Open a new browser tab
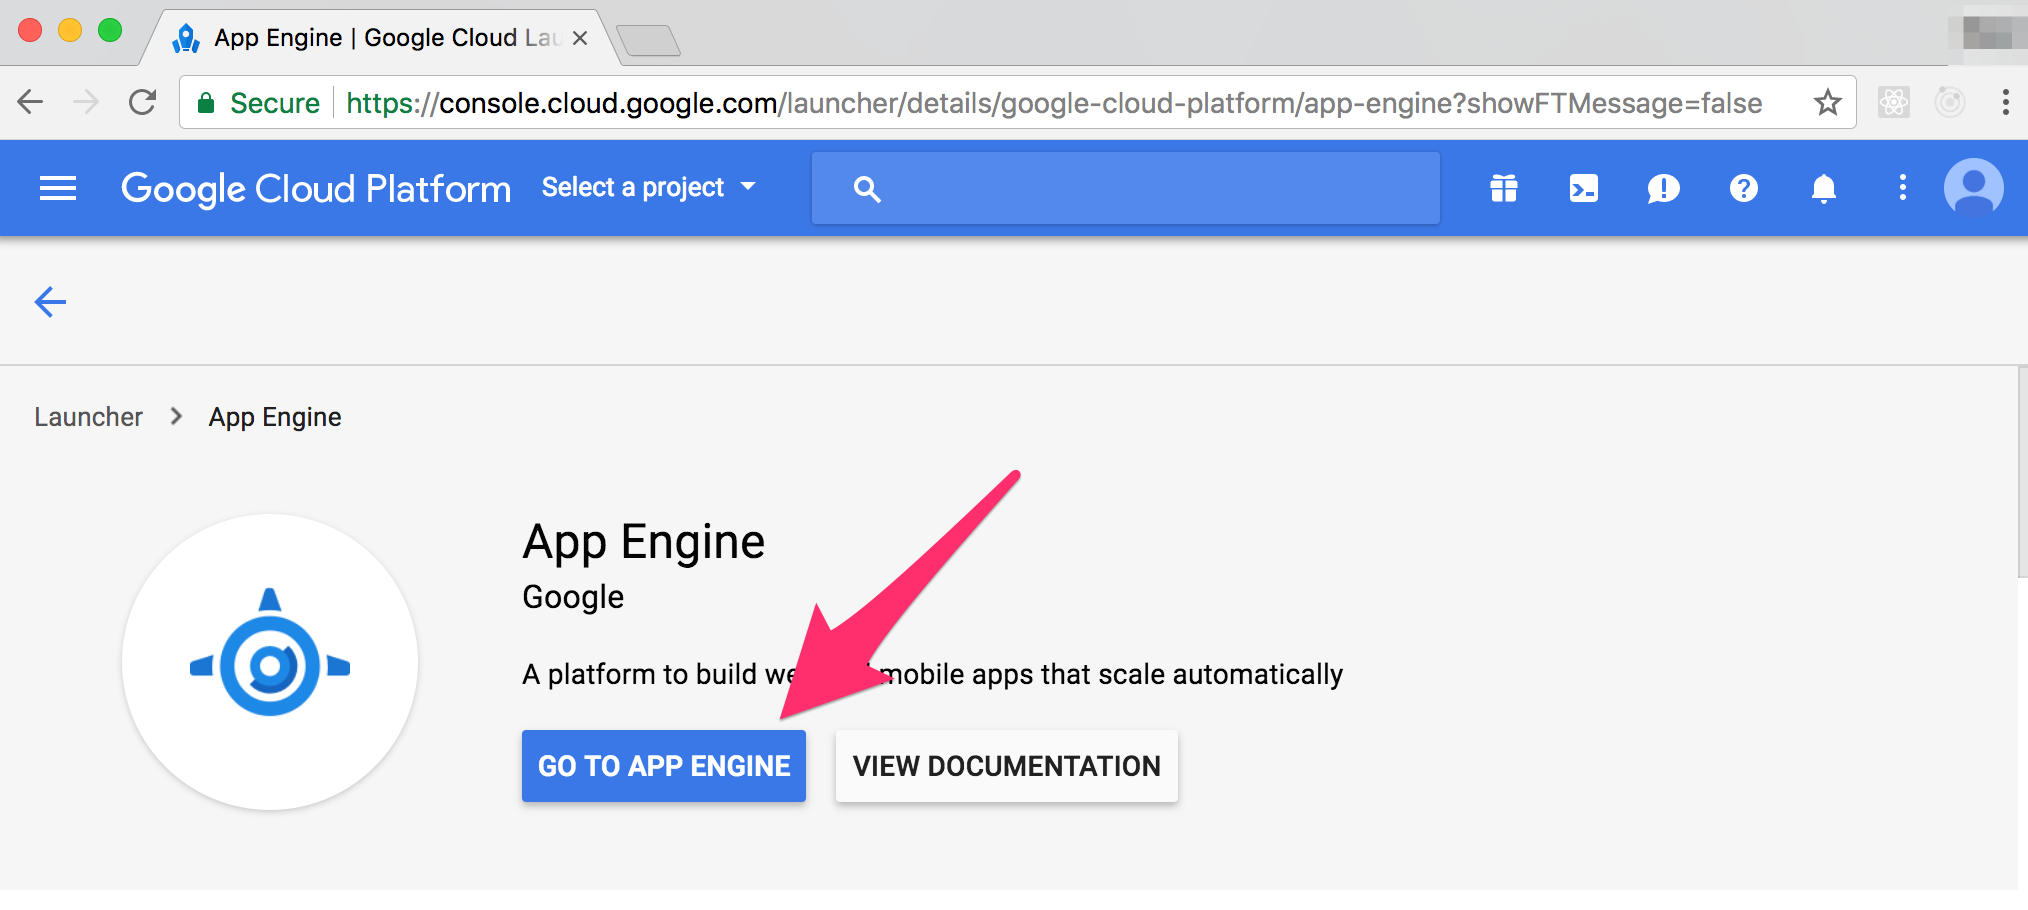The height and width of the screenshot is (910, 2028). [649, 41]
